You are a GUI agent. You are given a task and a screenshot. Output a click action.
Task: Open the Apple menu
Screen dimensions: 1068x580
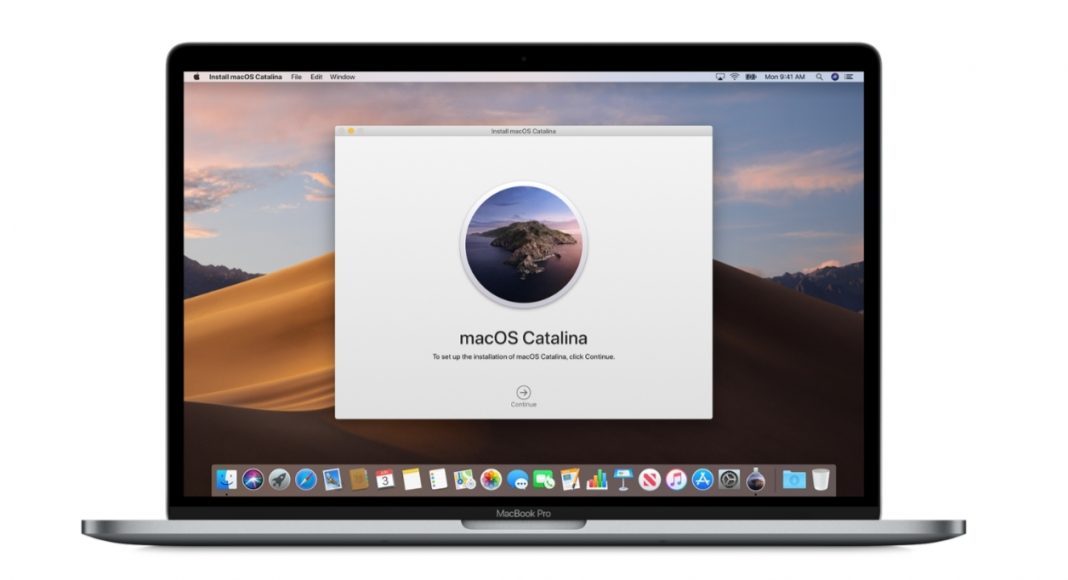coord(196,77)
